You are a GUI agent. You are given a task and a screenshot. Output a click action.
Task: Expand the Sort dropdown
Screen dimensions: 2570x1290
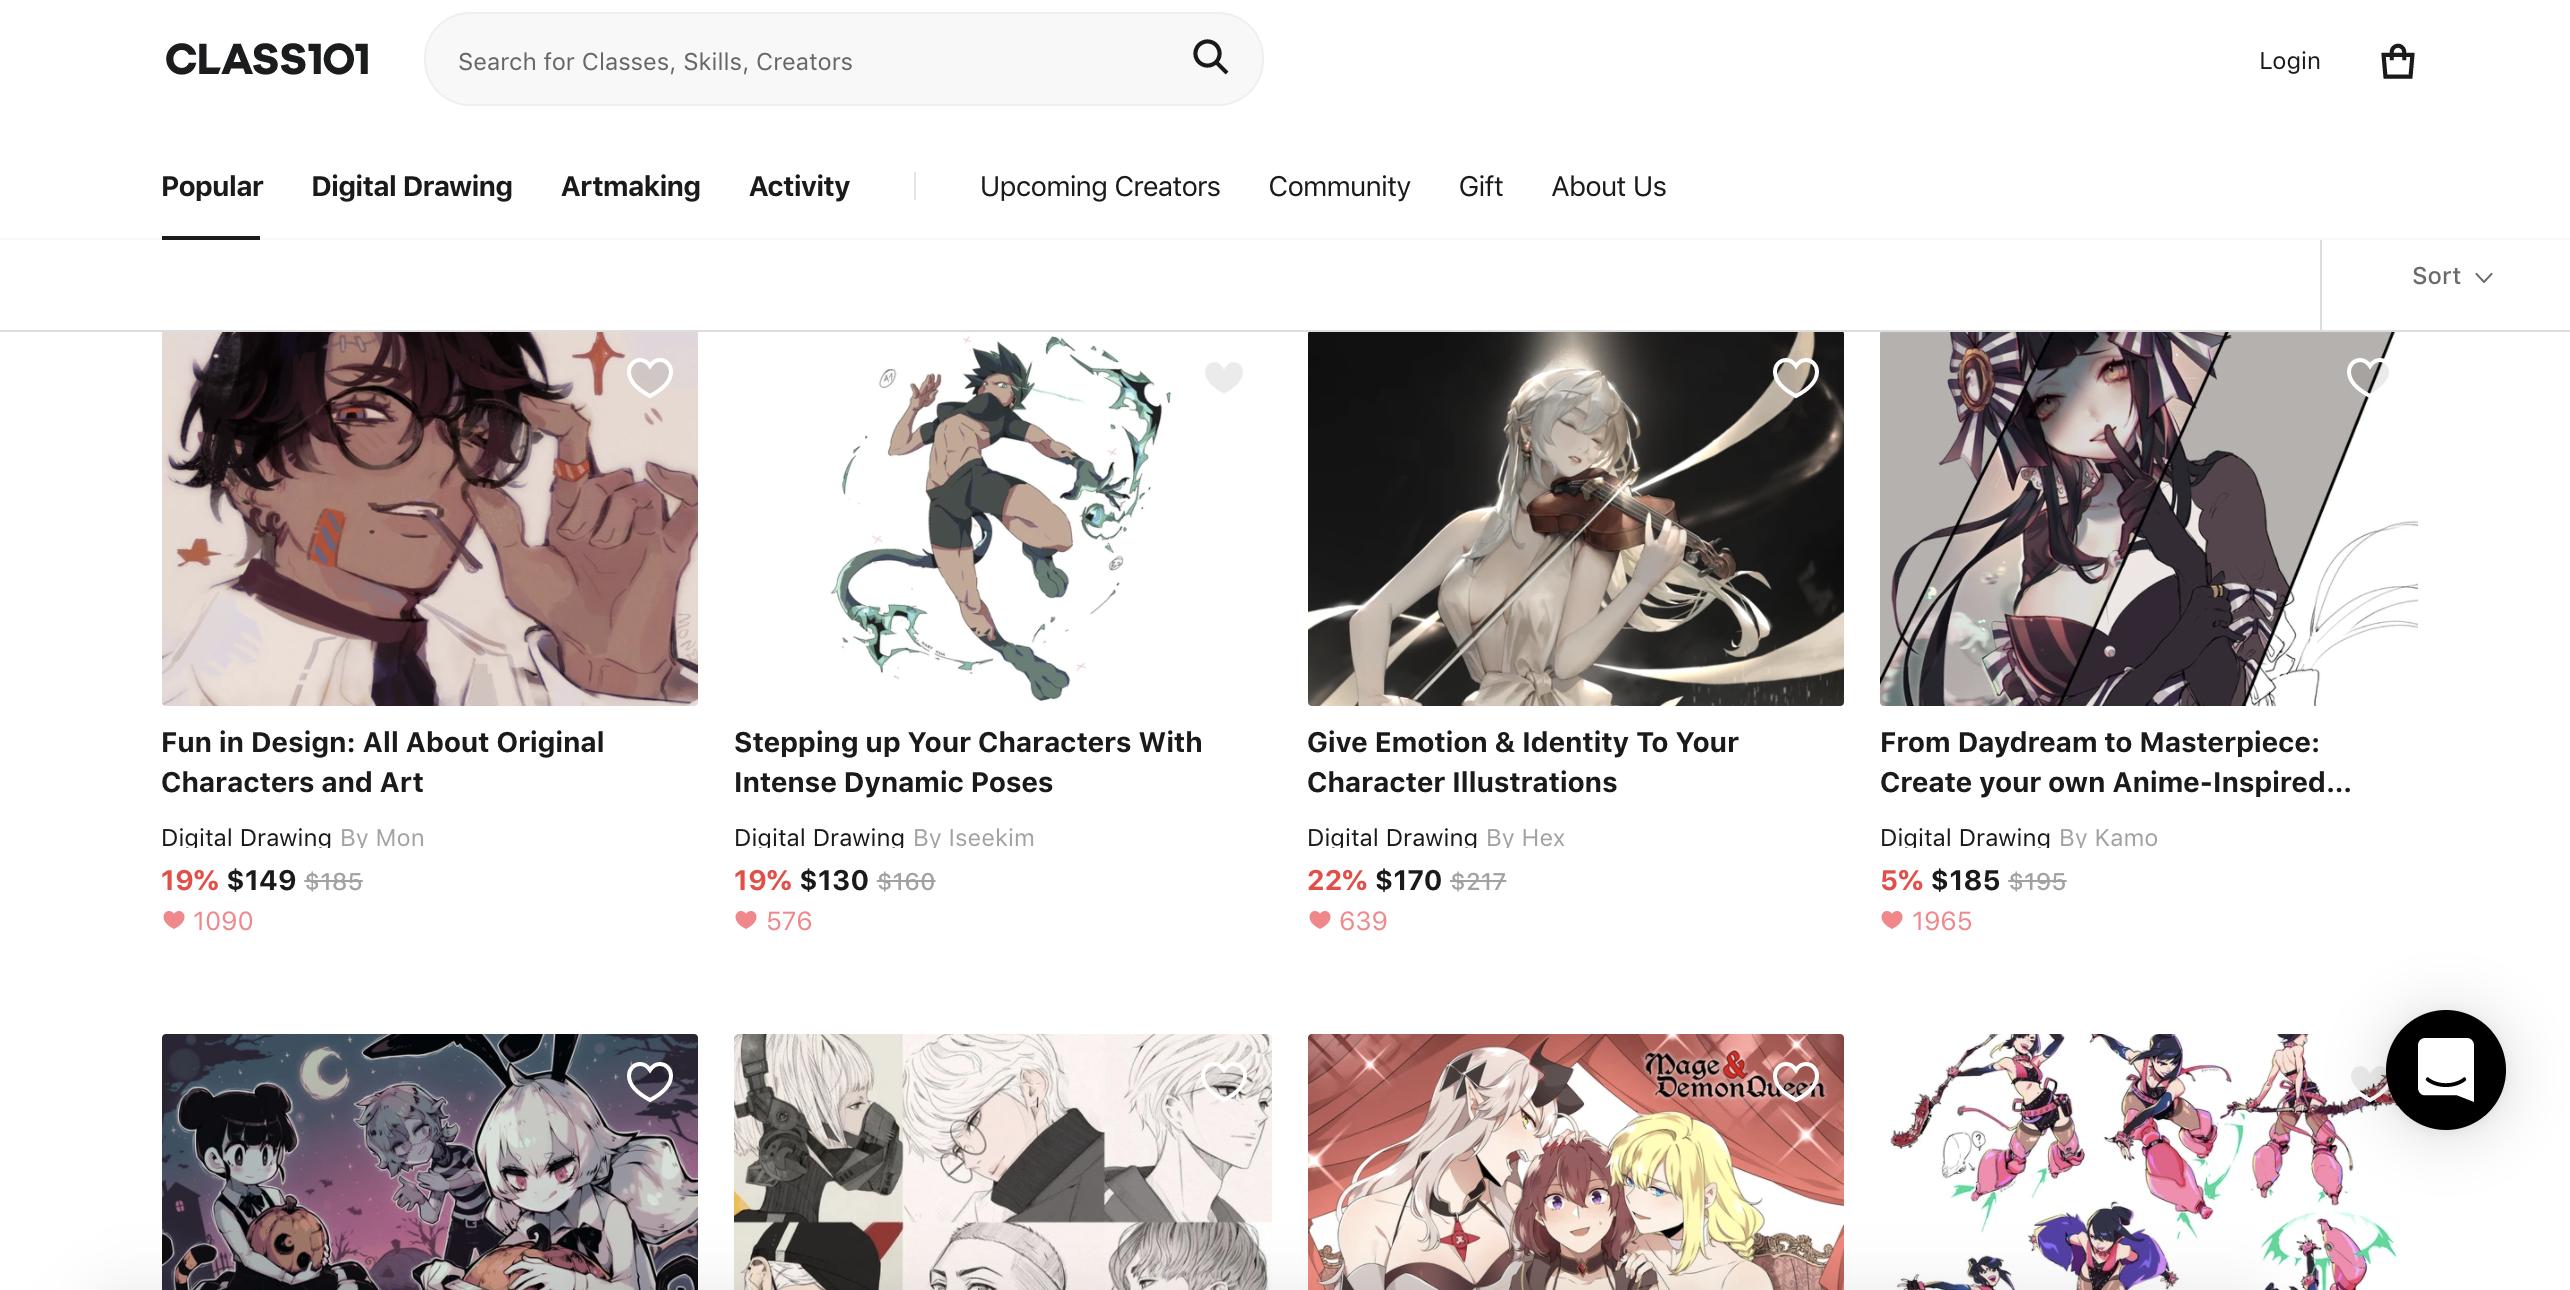pos(2451,276)
